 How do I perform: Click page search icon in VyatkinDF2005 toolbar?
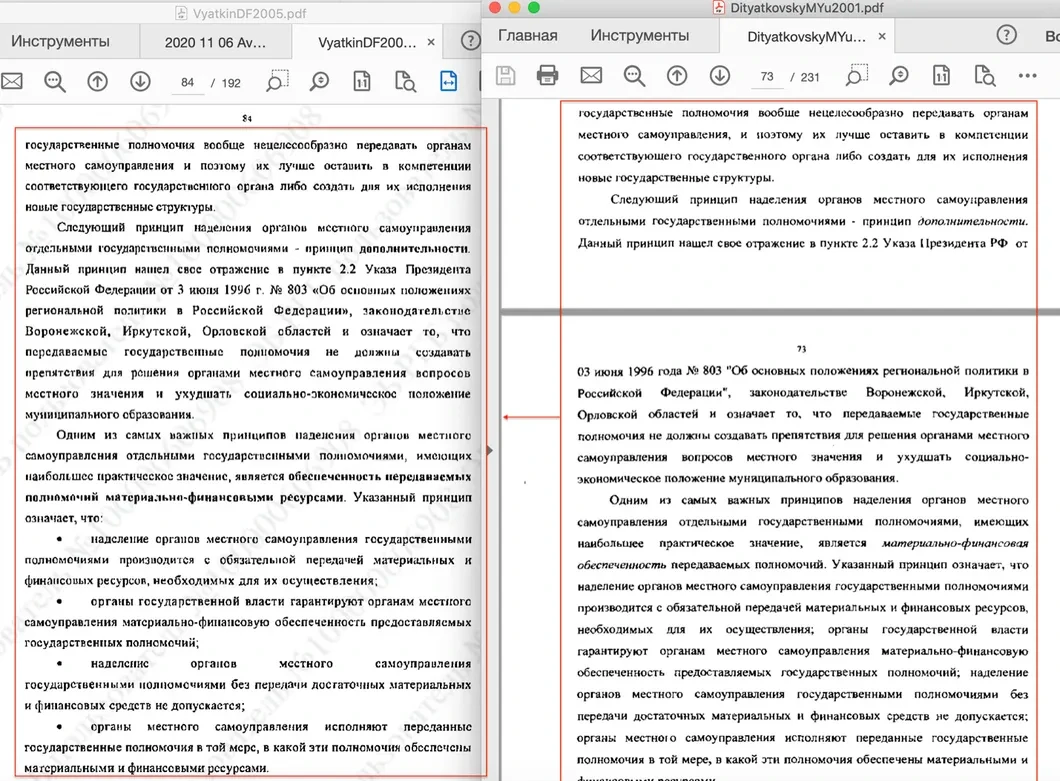click(405, 82)
